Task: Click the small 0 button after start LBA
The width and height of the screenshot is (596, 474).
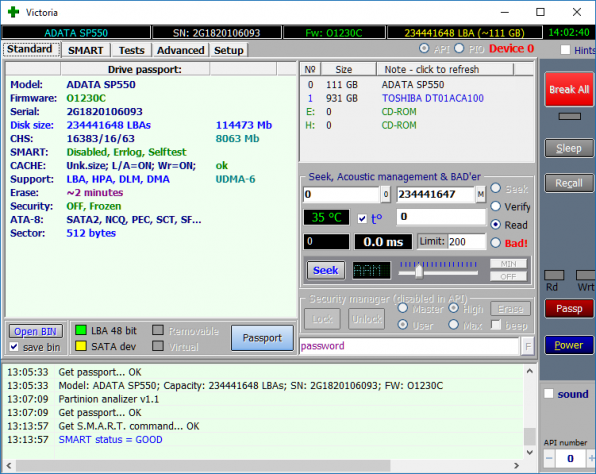Action: [385, 194]
